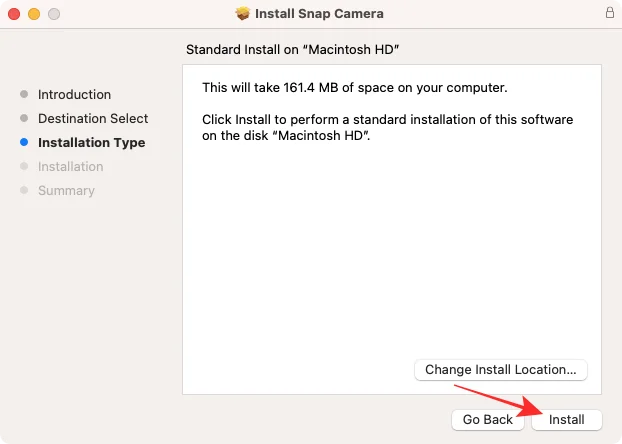Click the gray bullet beside Introduction
Image resolution: width=622 pixels, height=444 pixels.
pyautogui.click(x=24, y=95)
